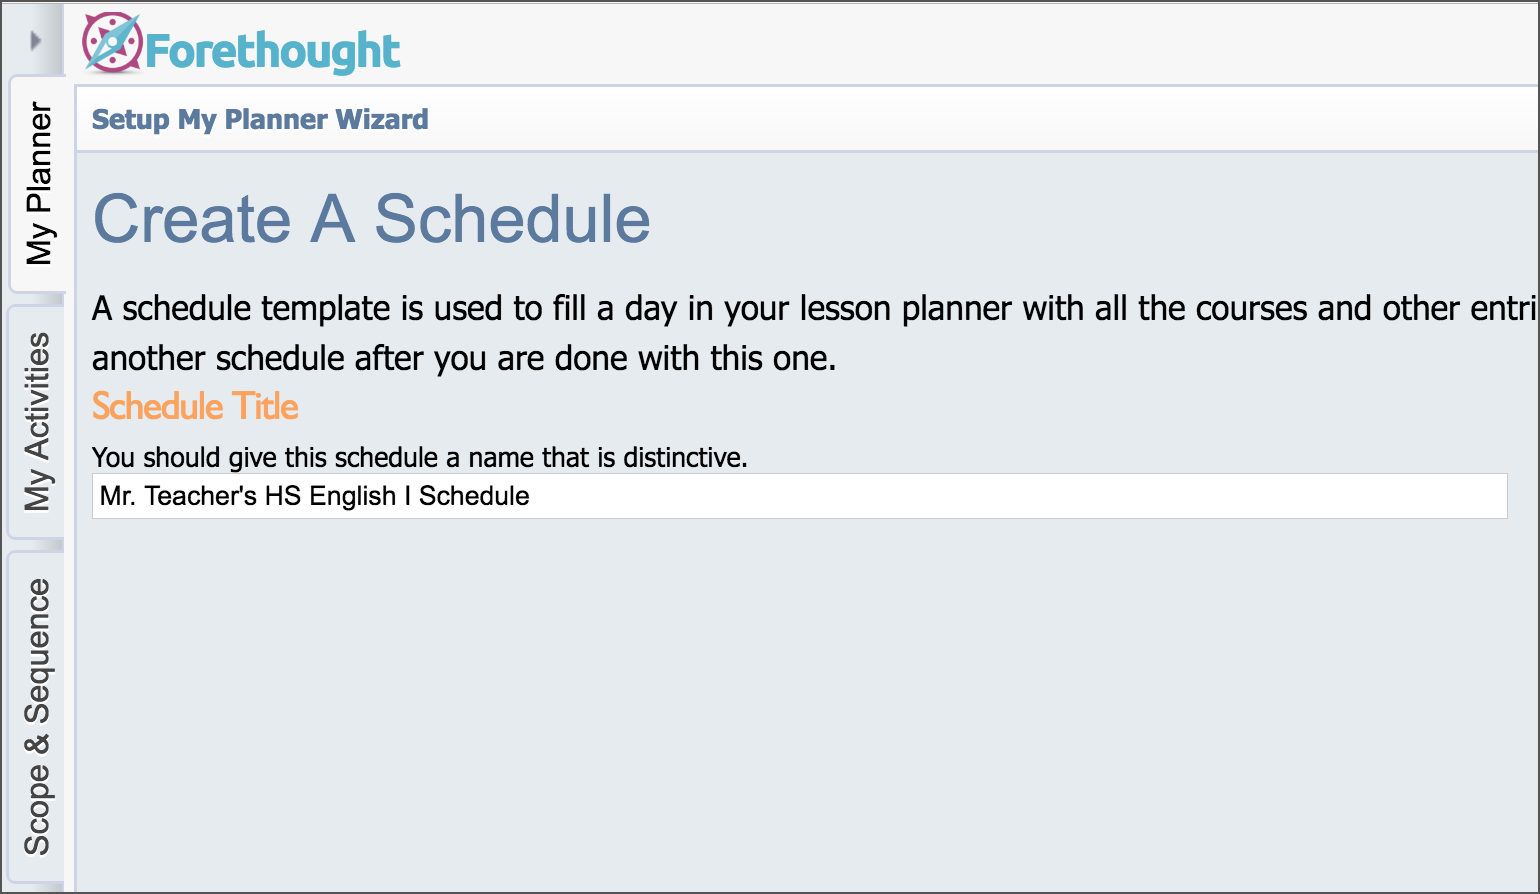The width and height of the screenshot is (1540, 894).
Task: Open the My Planner side tab
Action: (39, 183)
